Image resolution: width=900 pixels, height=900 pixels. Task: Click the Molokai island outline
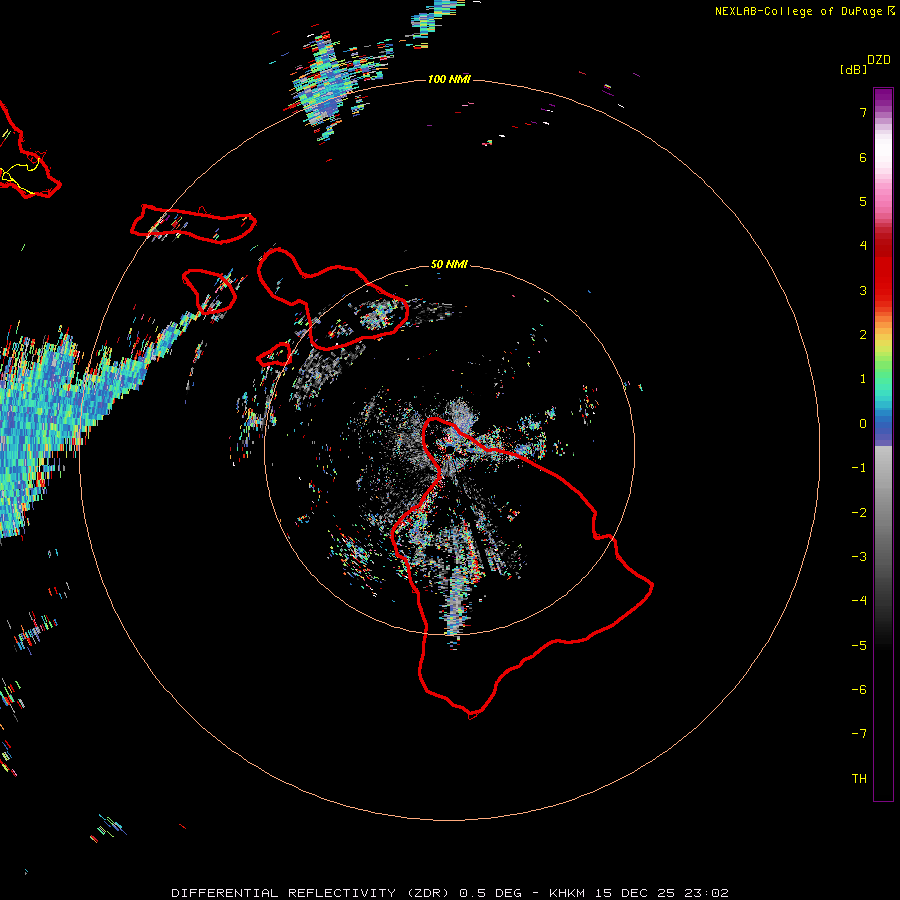coord(193,224)
